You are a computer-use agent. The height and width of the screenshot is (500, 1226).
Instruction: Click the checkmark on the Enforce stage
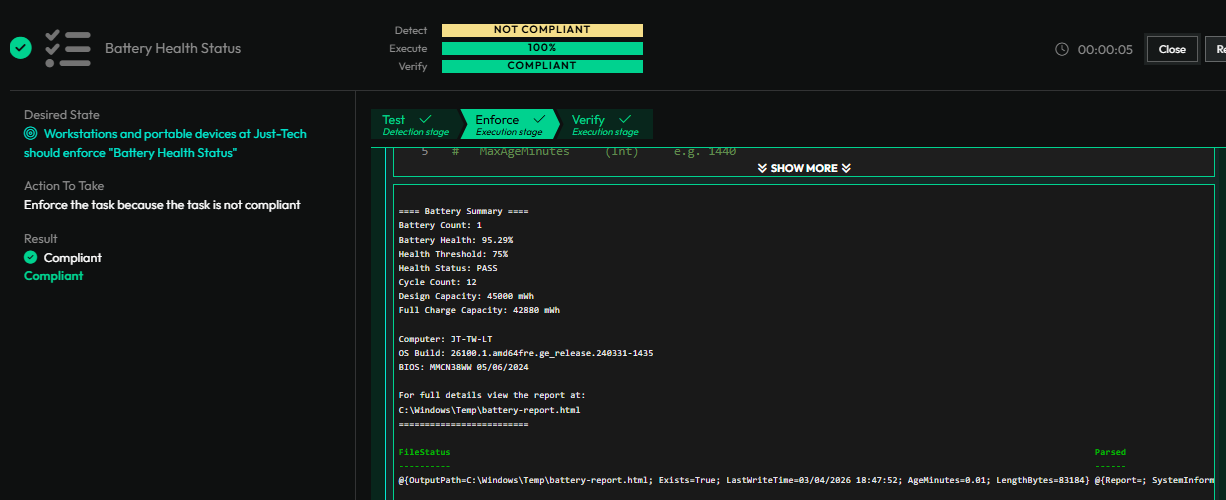539,119
